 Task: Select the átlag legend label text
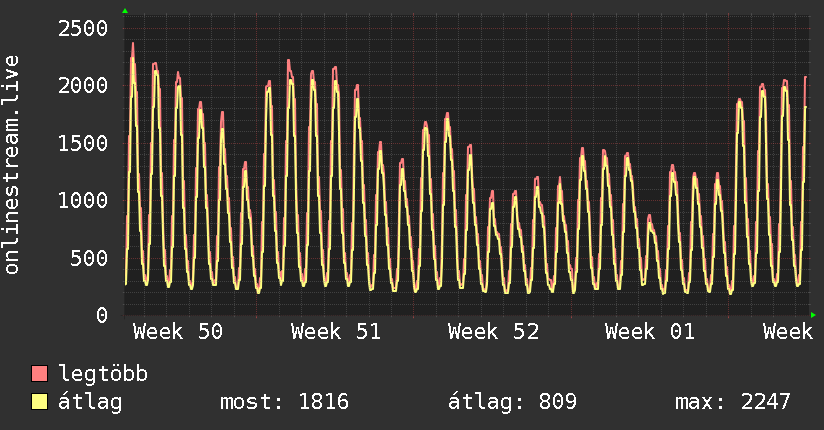90,402
